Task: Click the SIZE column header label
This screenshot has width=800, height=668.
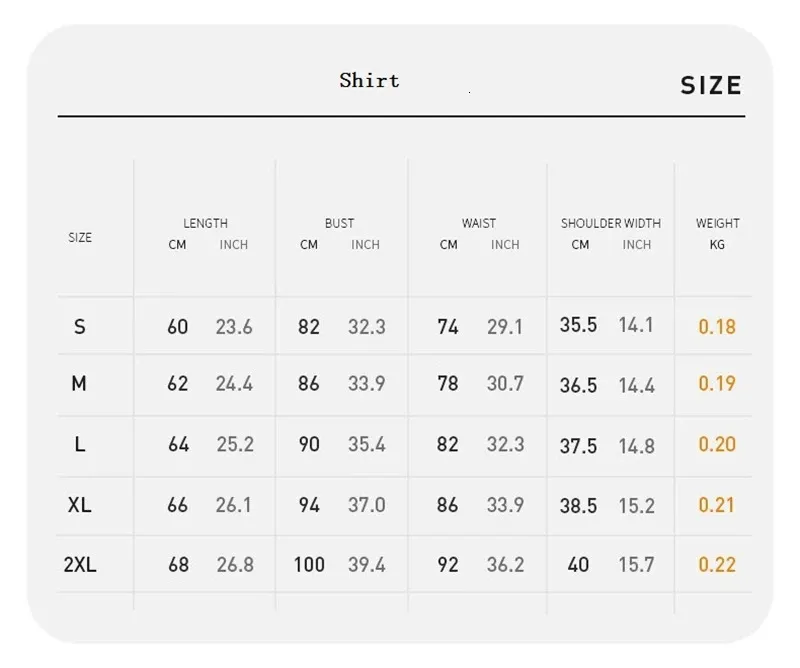Action: [80, 237]
